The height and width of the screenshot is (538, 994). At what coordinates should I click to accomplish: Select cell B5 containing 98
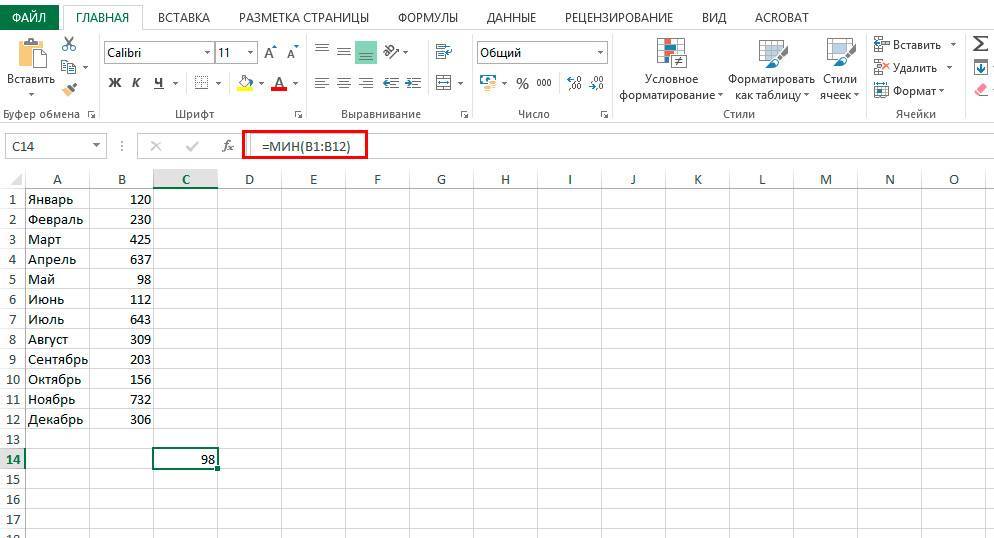click(121, 279)
